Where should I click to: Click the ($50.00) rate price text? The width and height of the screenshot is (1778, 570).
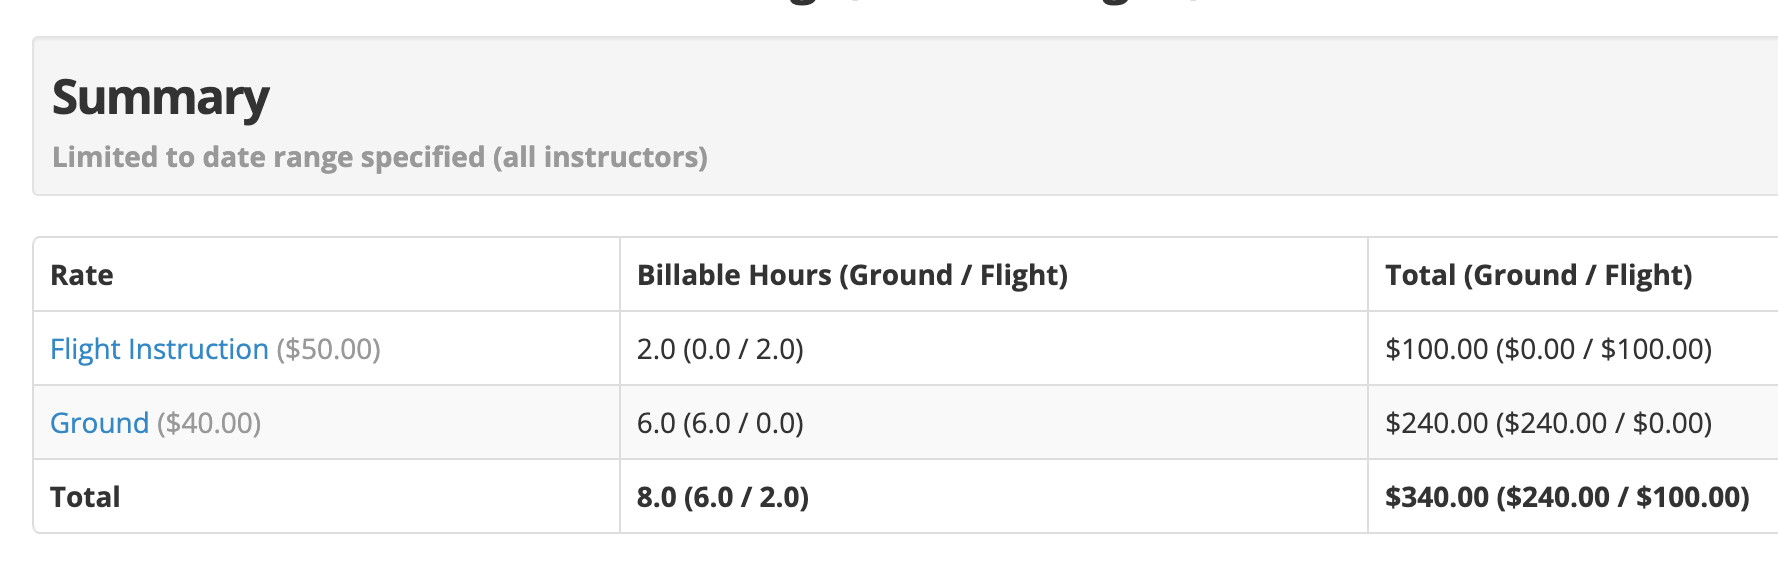(328, 349)
